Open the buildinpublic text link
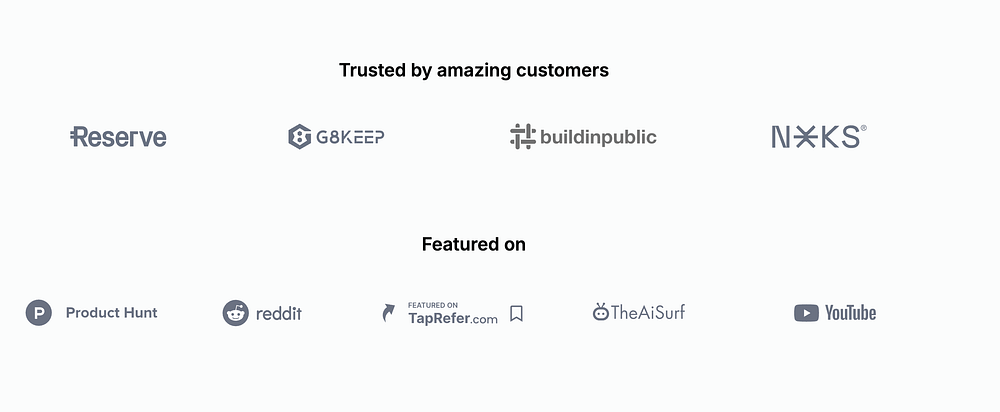 click(598, 137)
